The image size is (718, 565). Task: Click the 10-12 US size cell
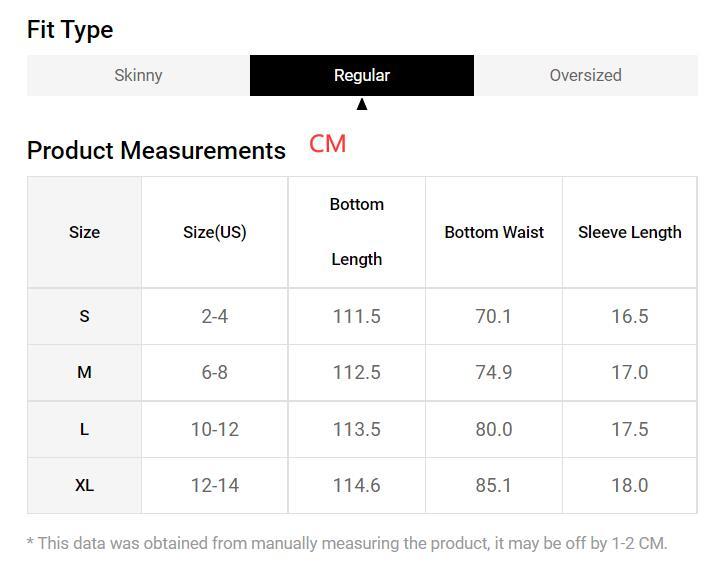214,429
